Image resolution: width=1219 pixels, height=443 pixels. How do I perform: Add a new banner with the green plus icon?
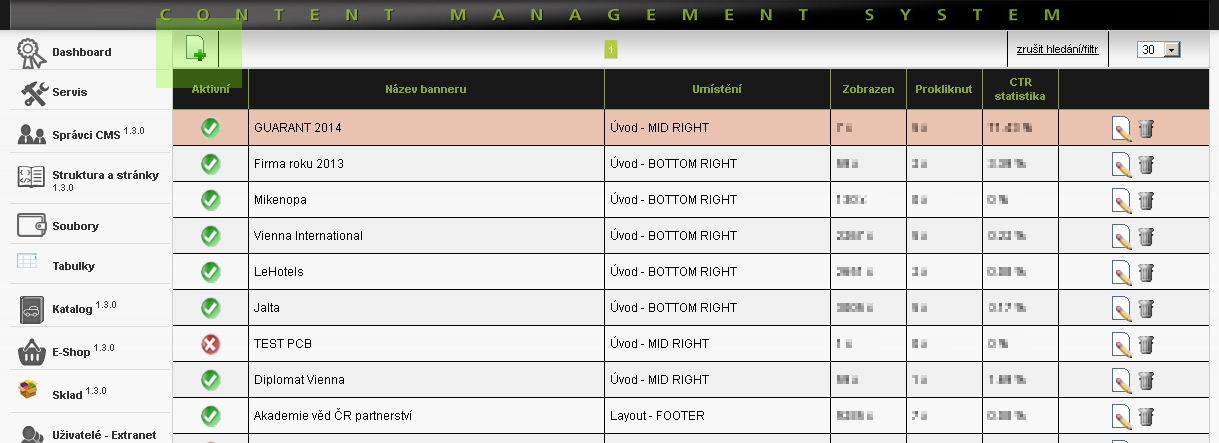click(195, 49)
